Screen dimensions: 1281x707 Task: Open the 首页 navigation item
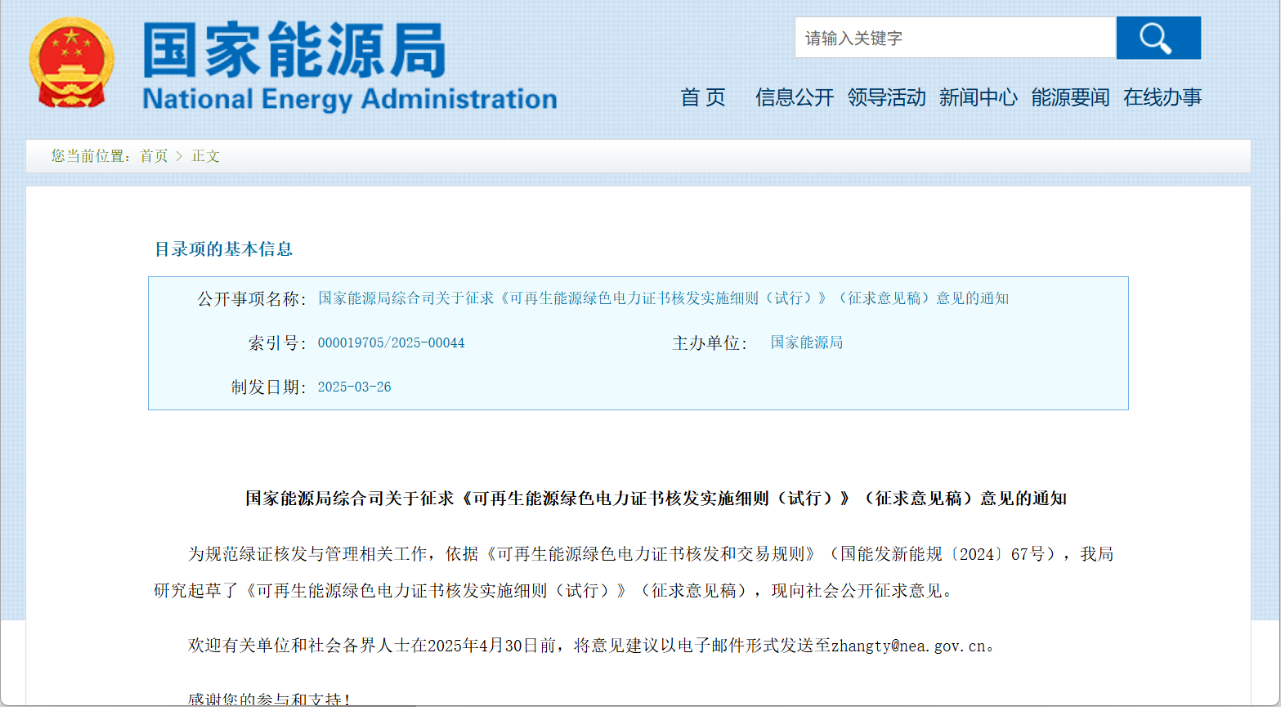tap(703, 97)
